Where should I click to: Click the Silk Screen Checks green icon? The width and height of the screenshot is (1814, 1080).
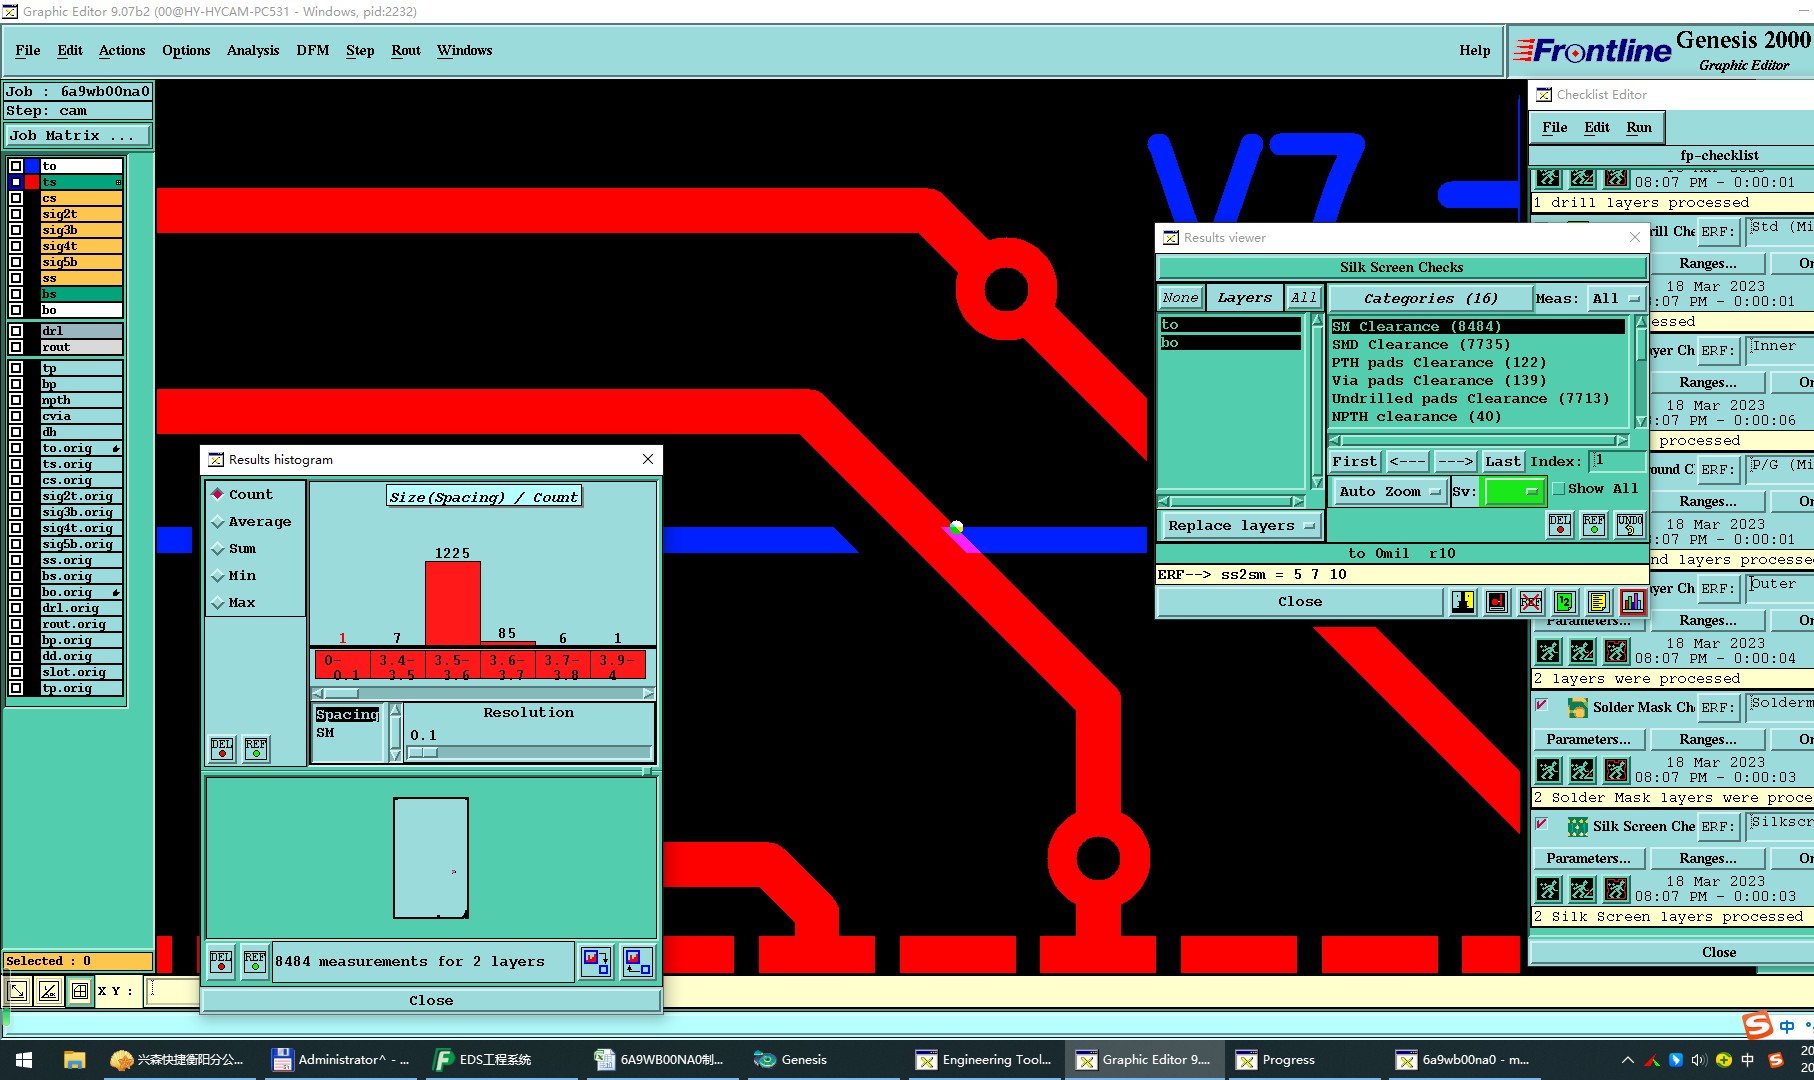point(1577,826)
